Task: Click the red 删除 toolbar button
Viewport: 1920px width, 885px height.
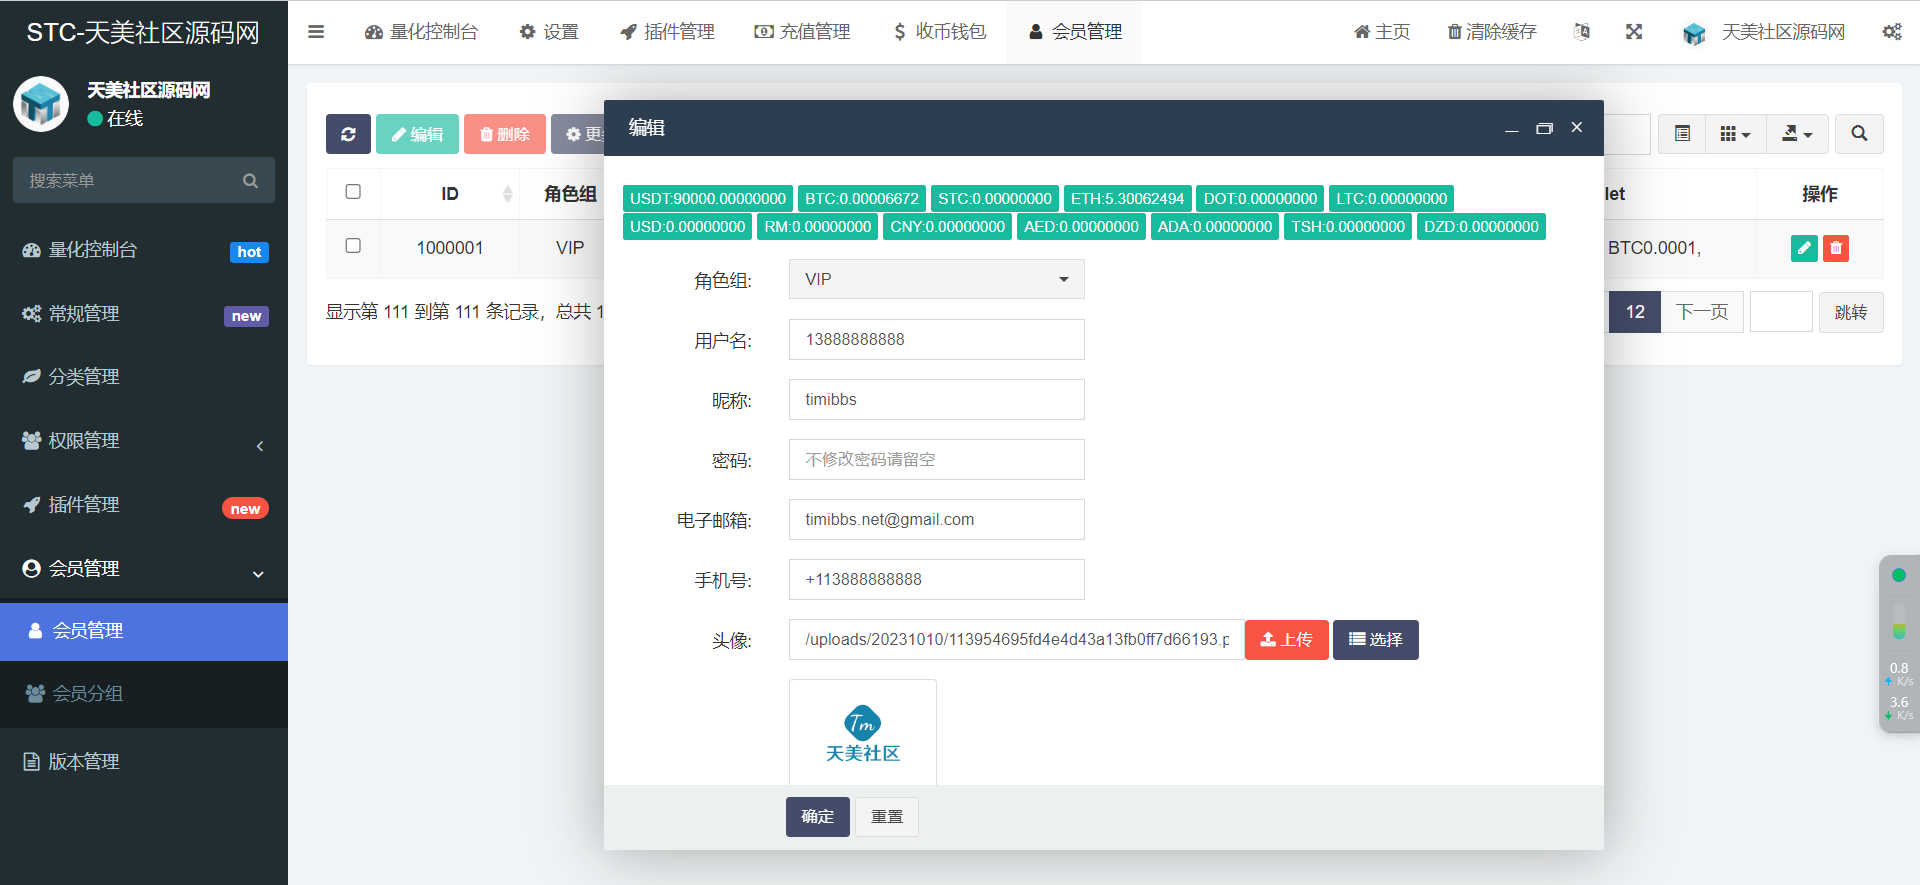Action: (x=505, y=134)
